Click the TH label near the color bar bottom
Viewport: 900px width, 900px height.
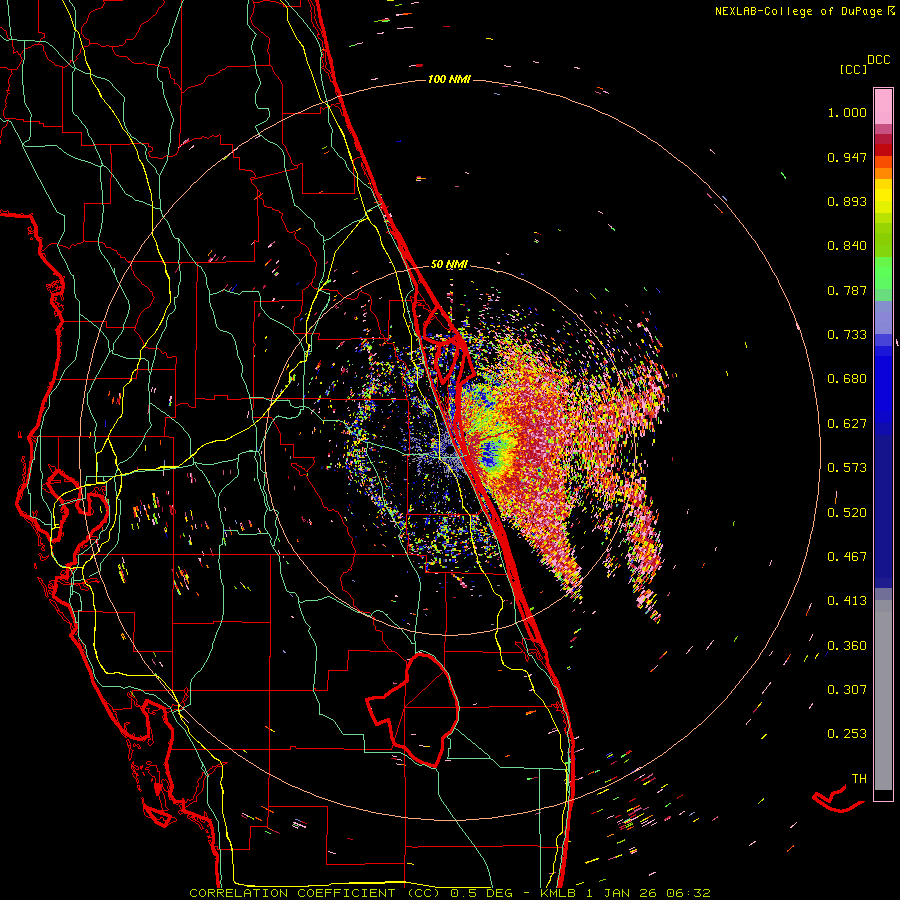[859, 779]
